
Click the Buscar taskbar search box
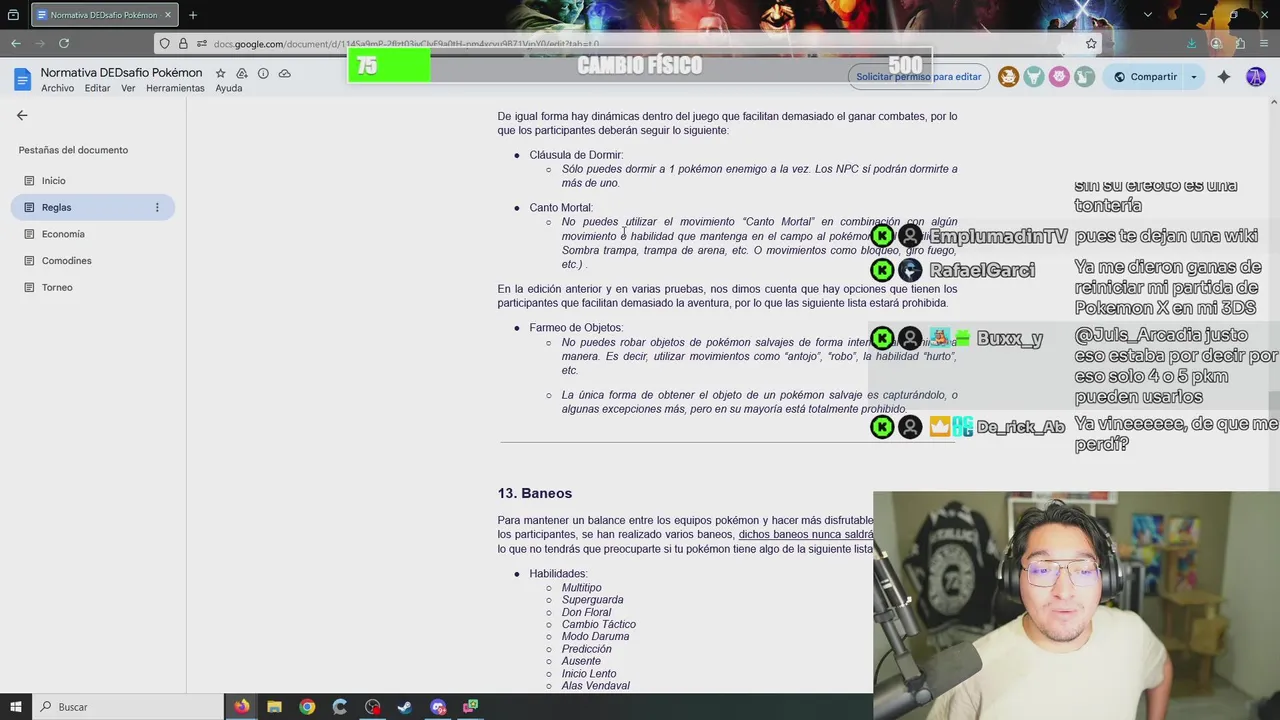click(126, 707)
